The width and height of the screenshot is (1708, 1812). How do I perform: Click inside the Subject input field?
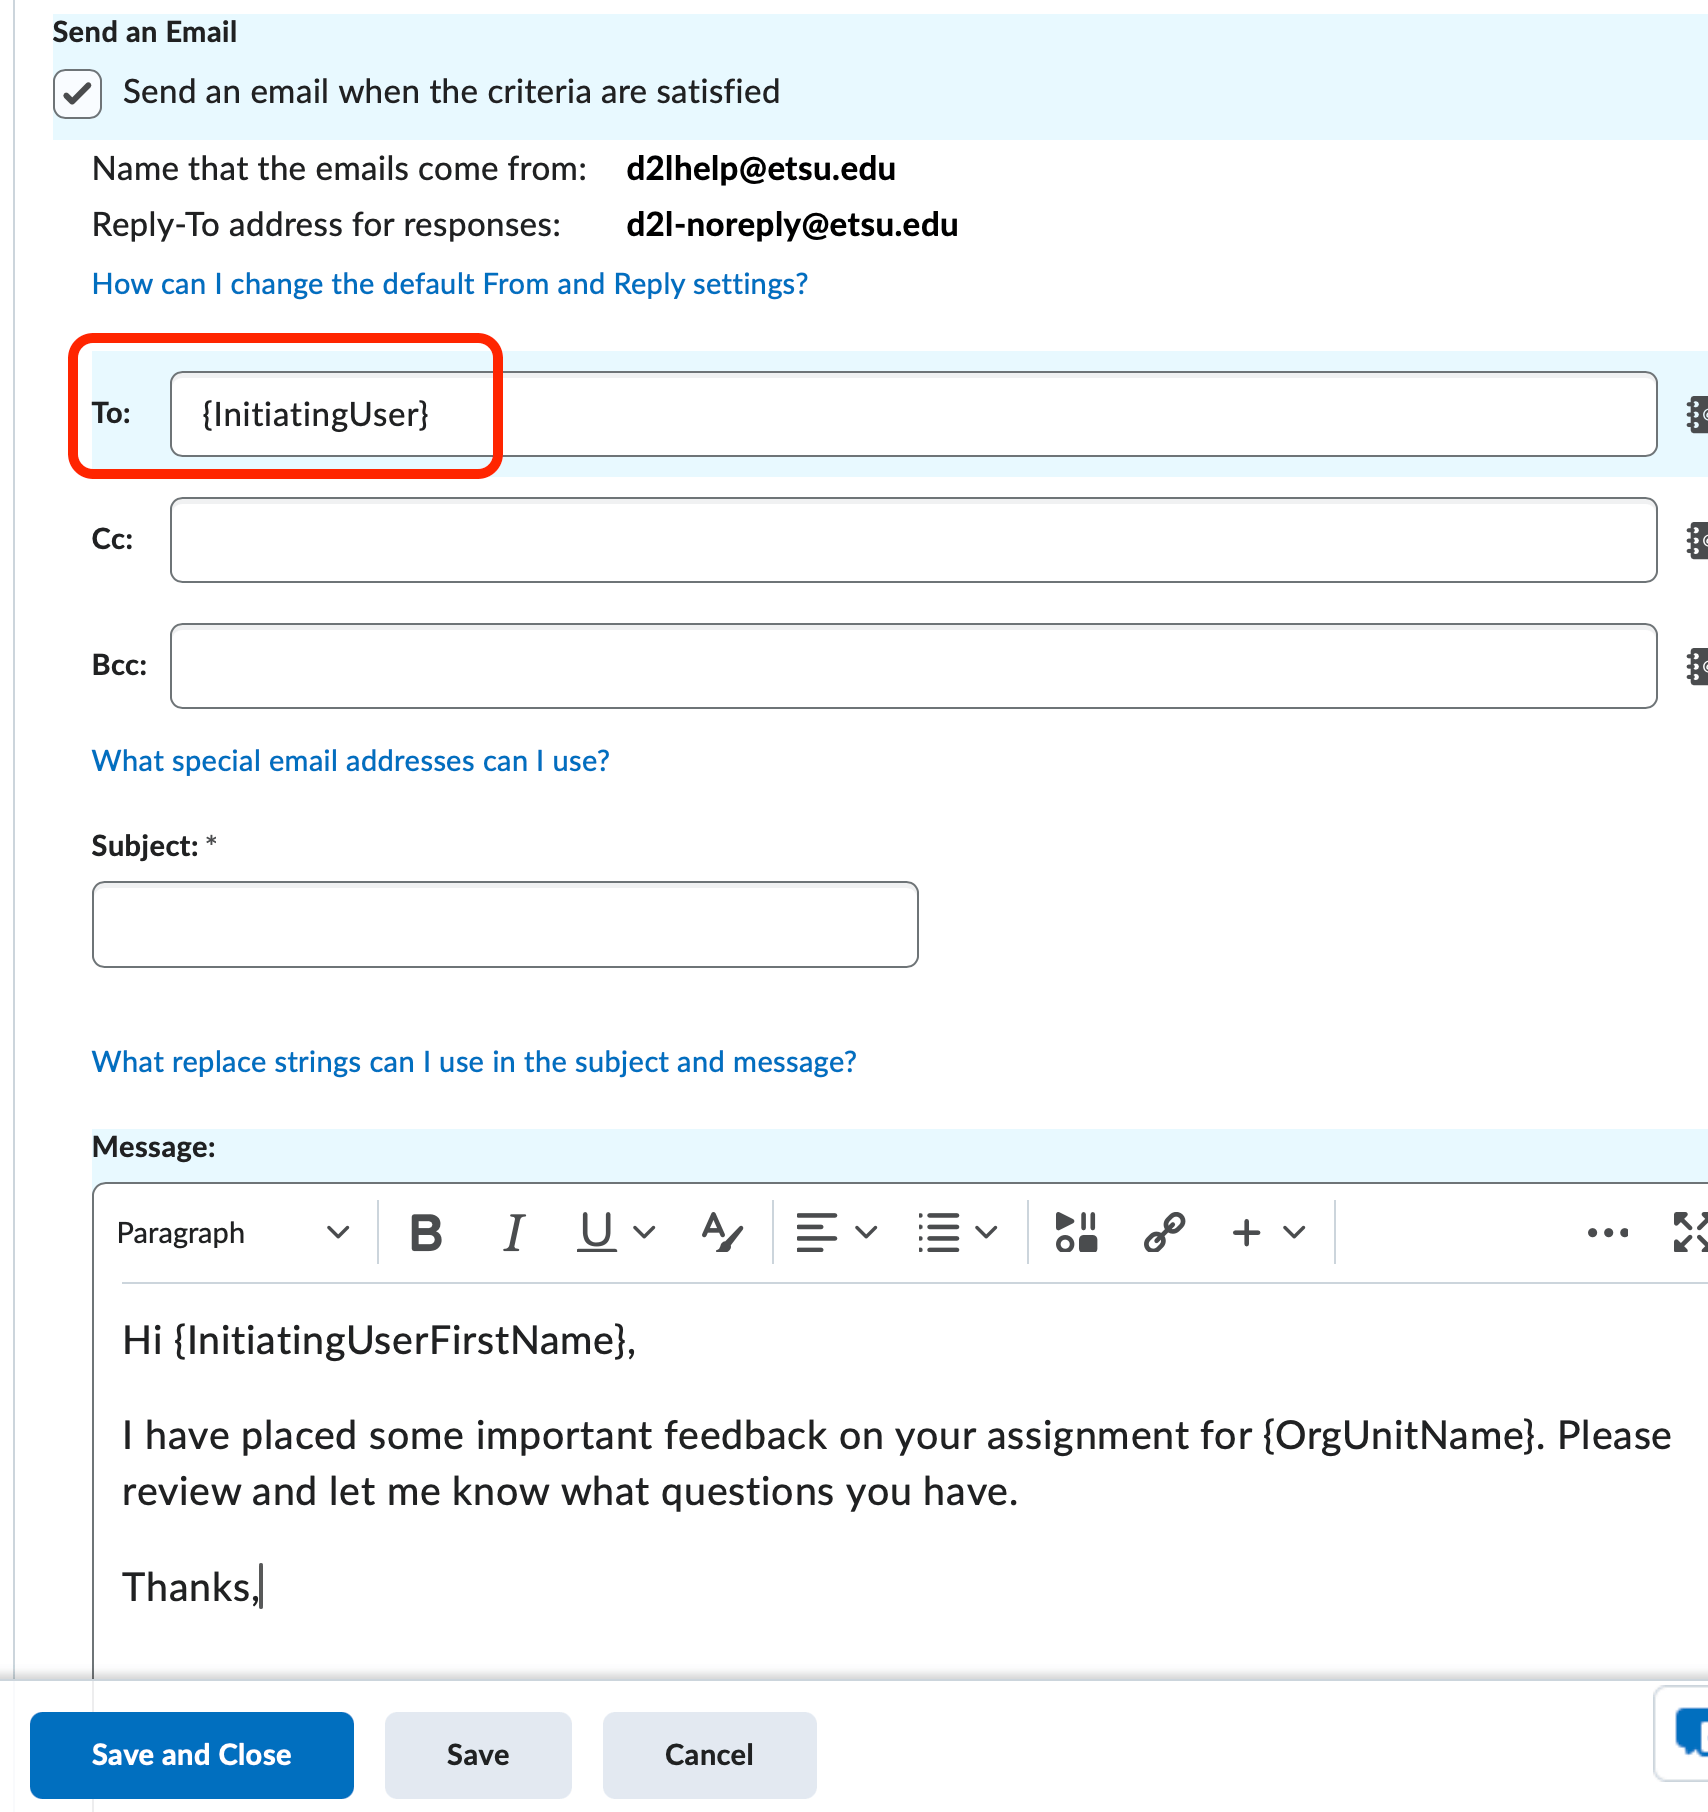503,923
